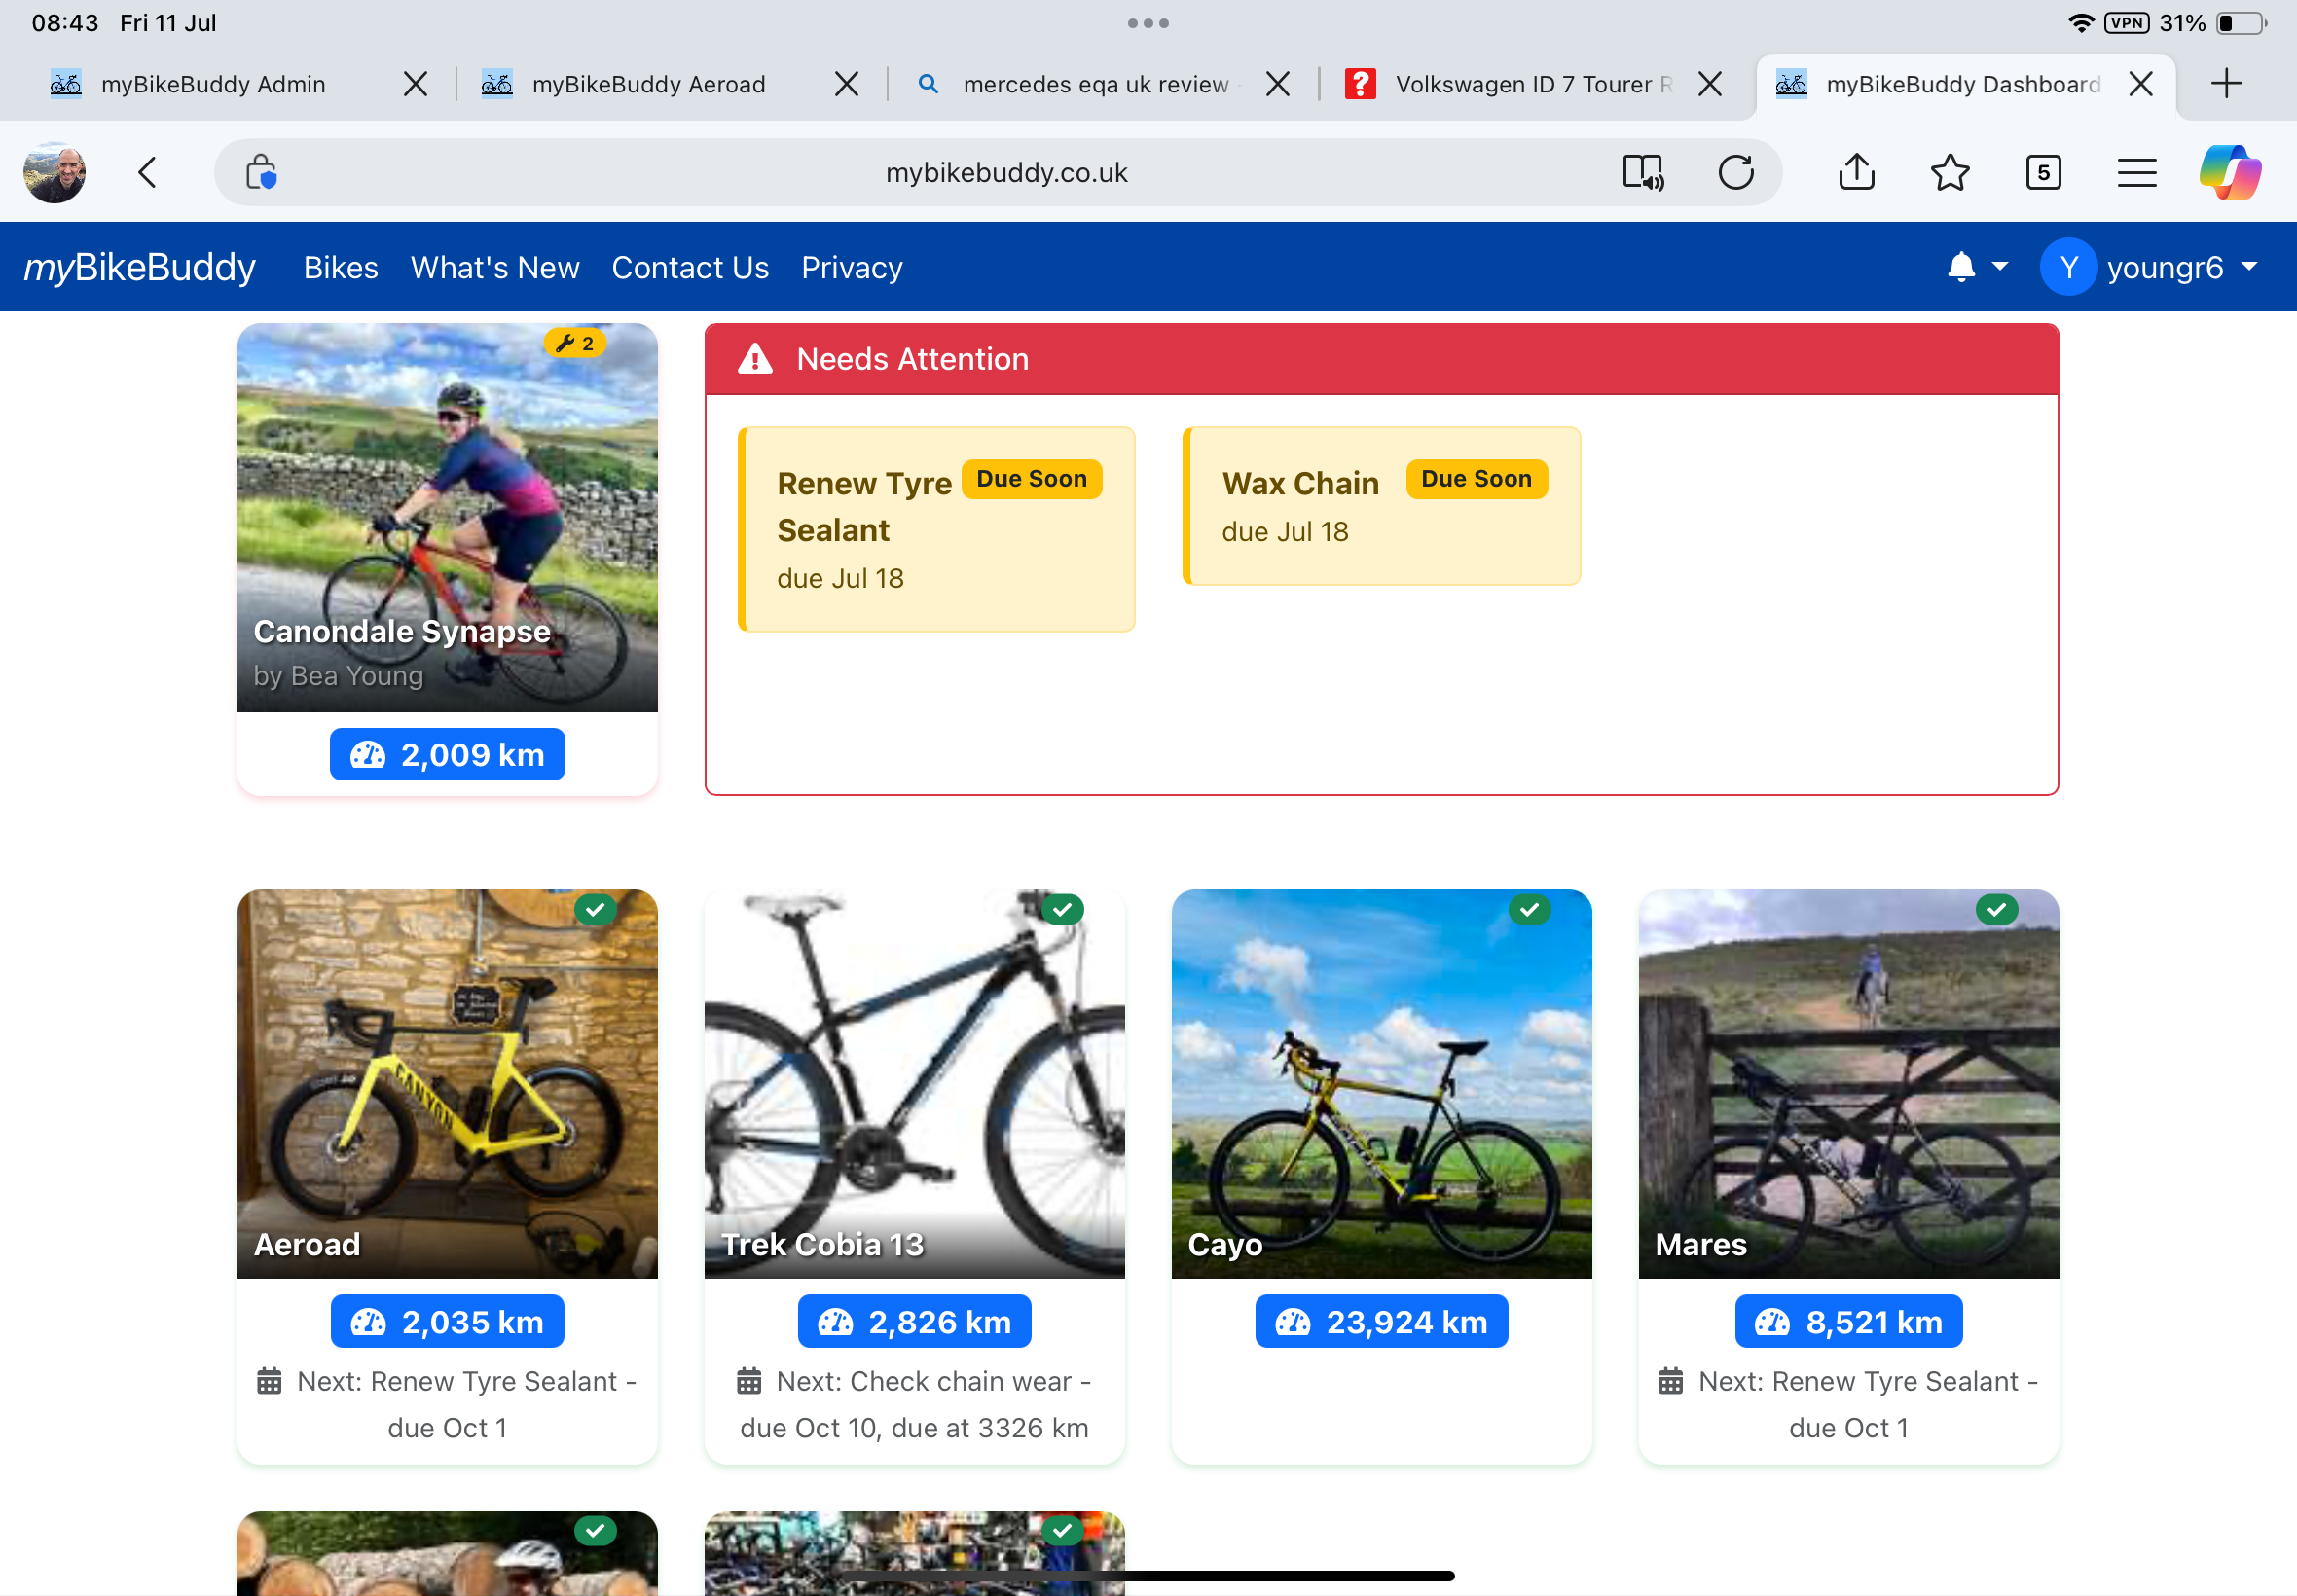Tap the three-dot multitasking control
Screen dimensions: 2297x1596
coord(1148,23)
